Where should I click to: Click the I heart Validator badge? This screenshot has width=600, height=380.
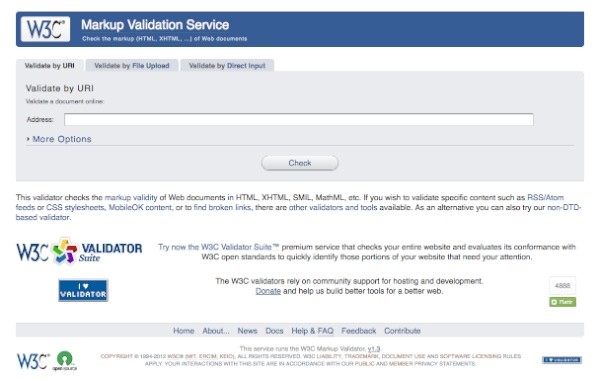tap(83, 290)
